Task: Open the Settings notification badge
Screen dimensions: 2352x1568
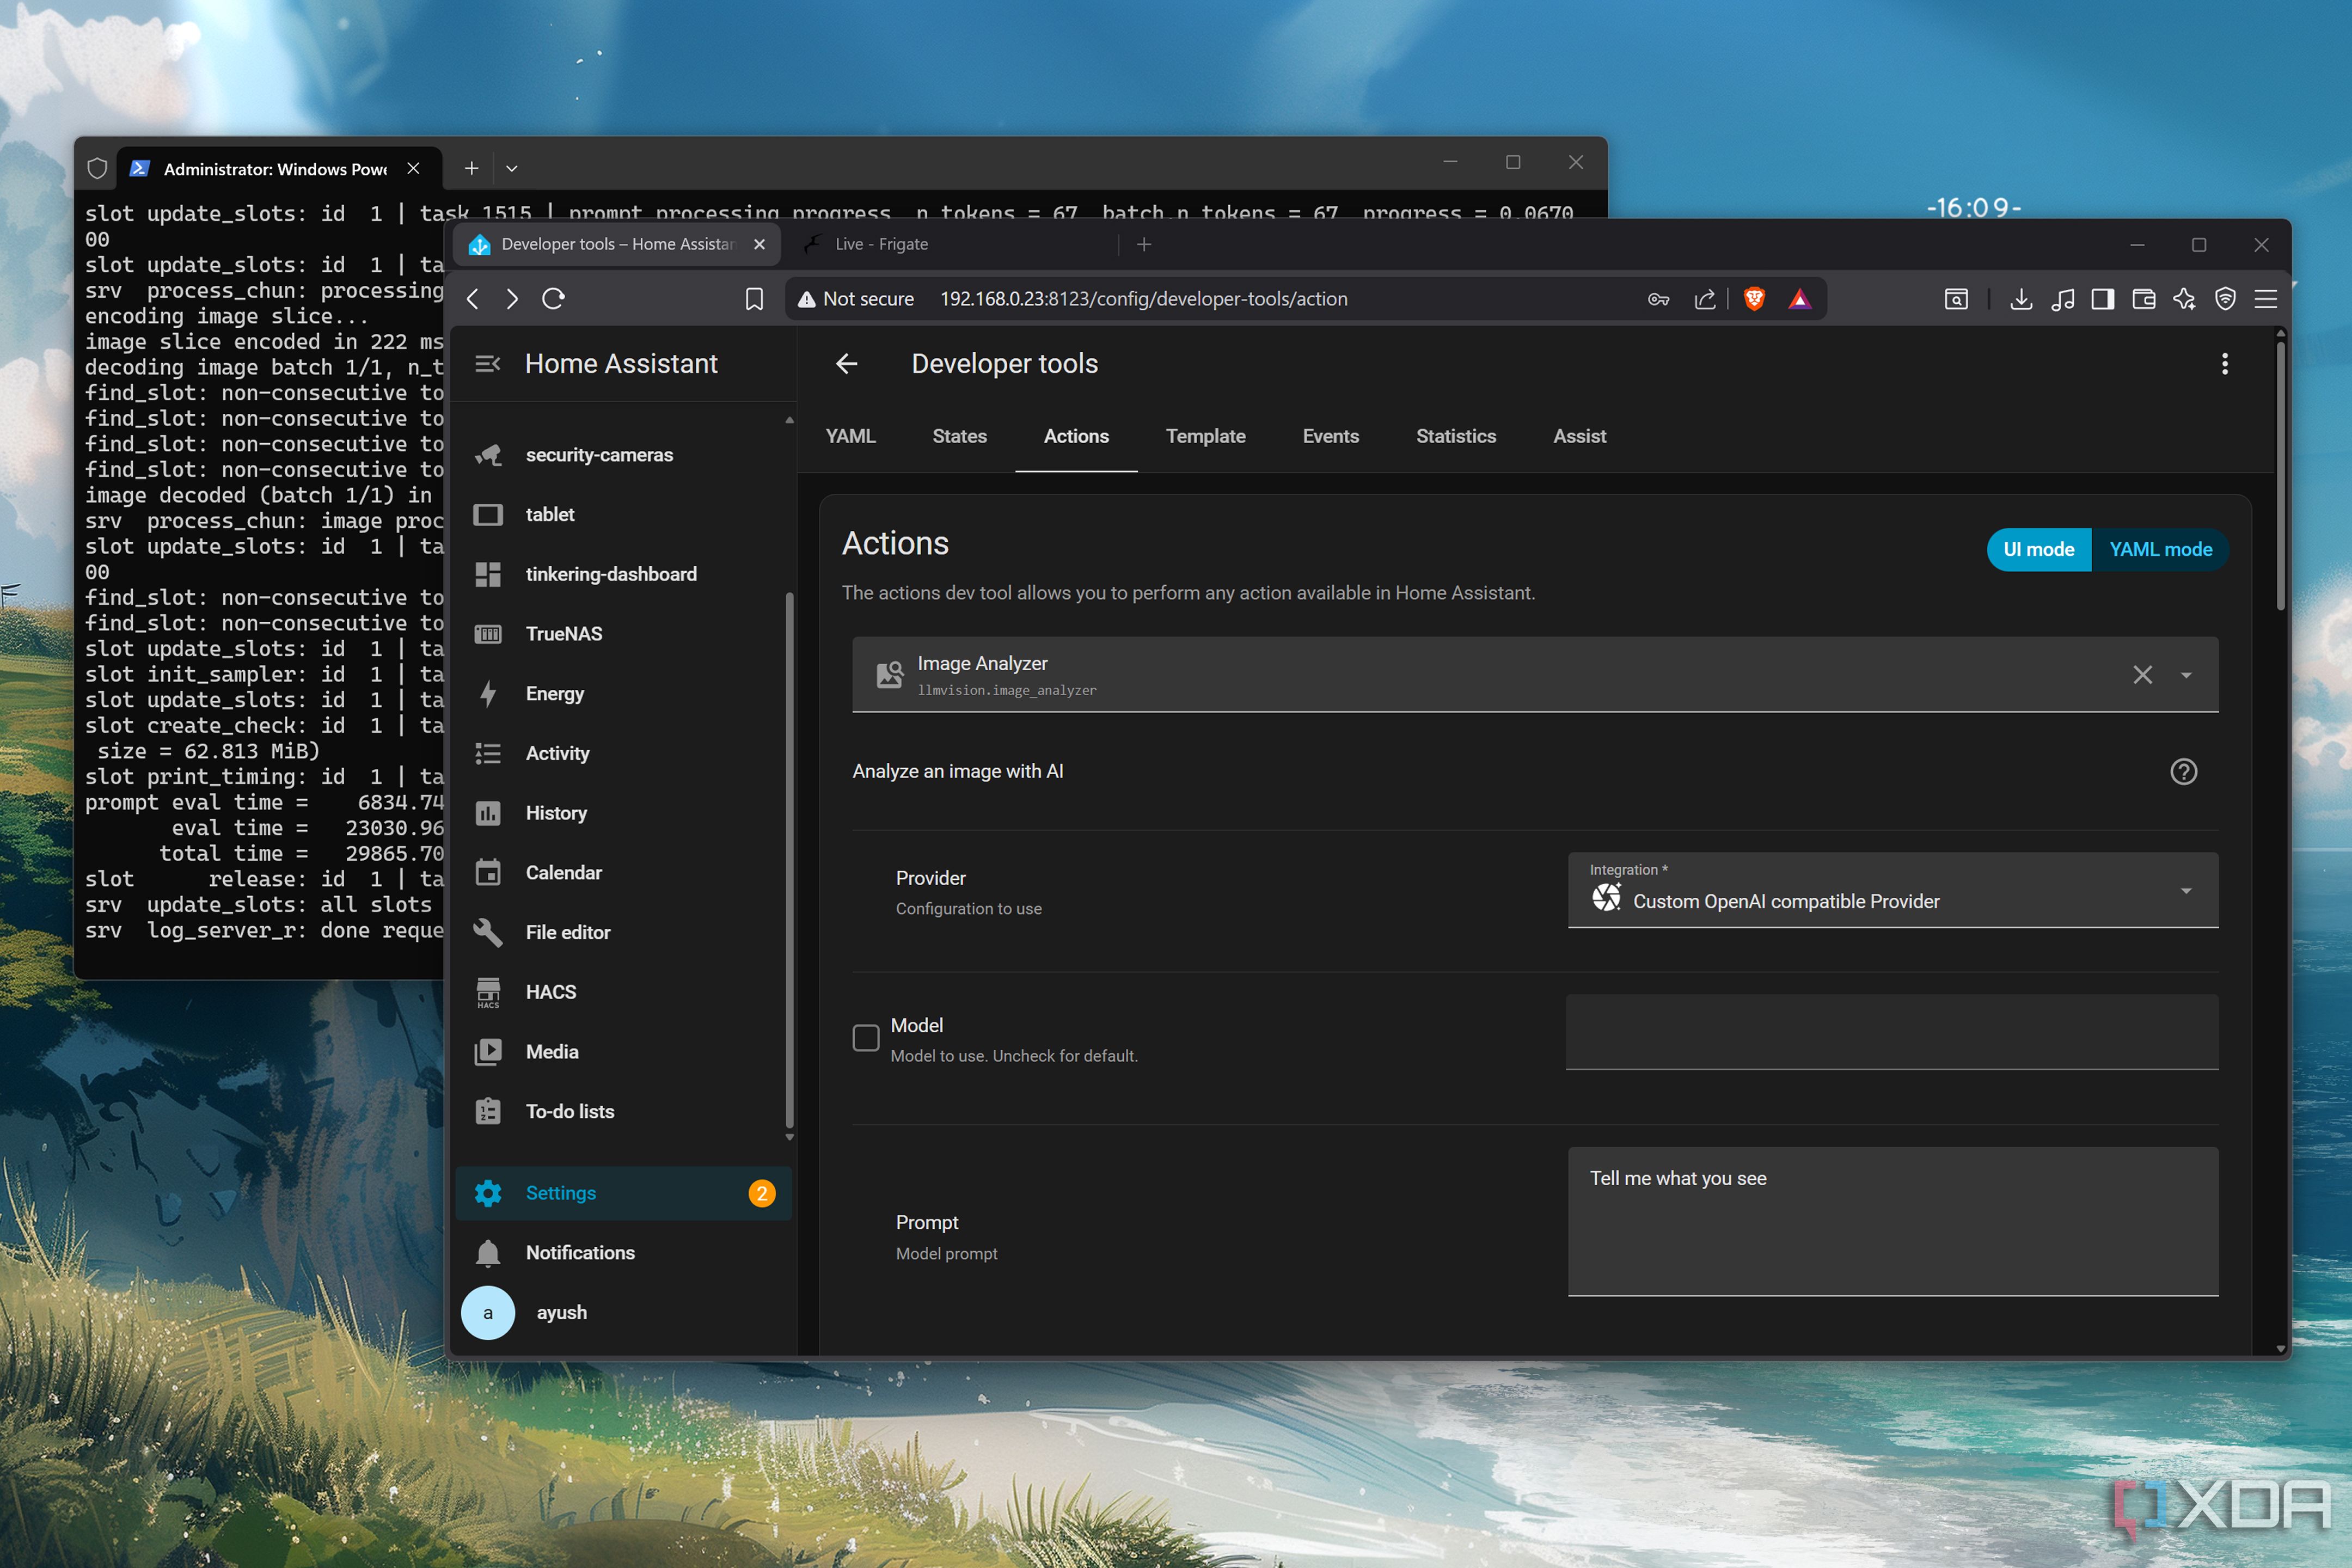Action: (x=762, y=1193)
